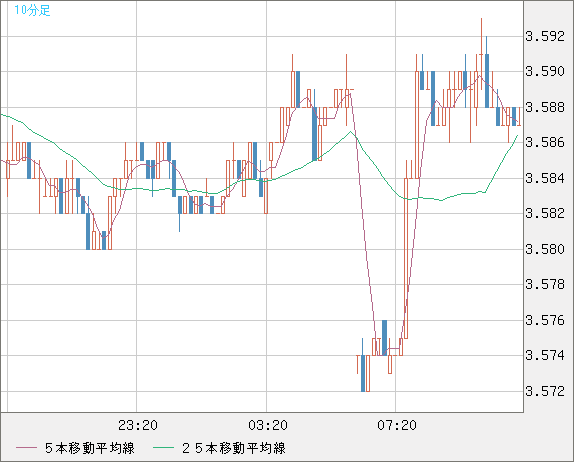This screenshot has height=462, width=574.
Task: Select the 3.574 price axis label
Action: pyautogui.click(x=545, y=355)
